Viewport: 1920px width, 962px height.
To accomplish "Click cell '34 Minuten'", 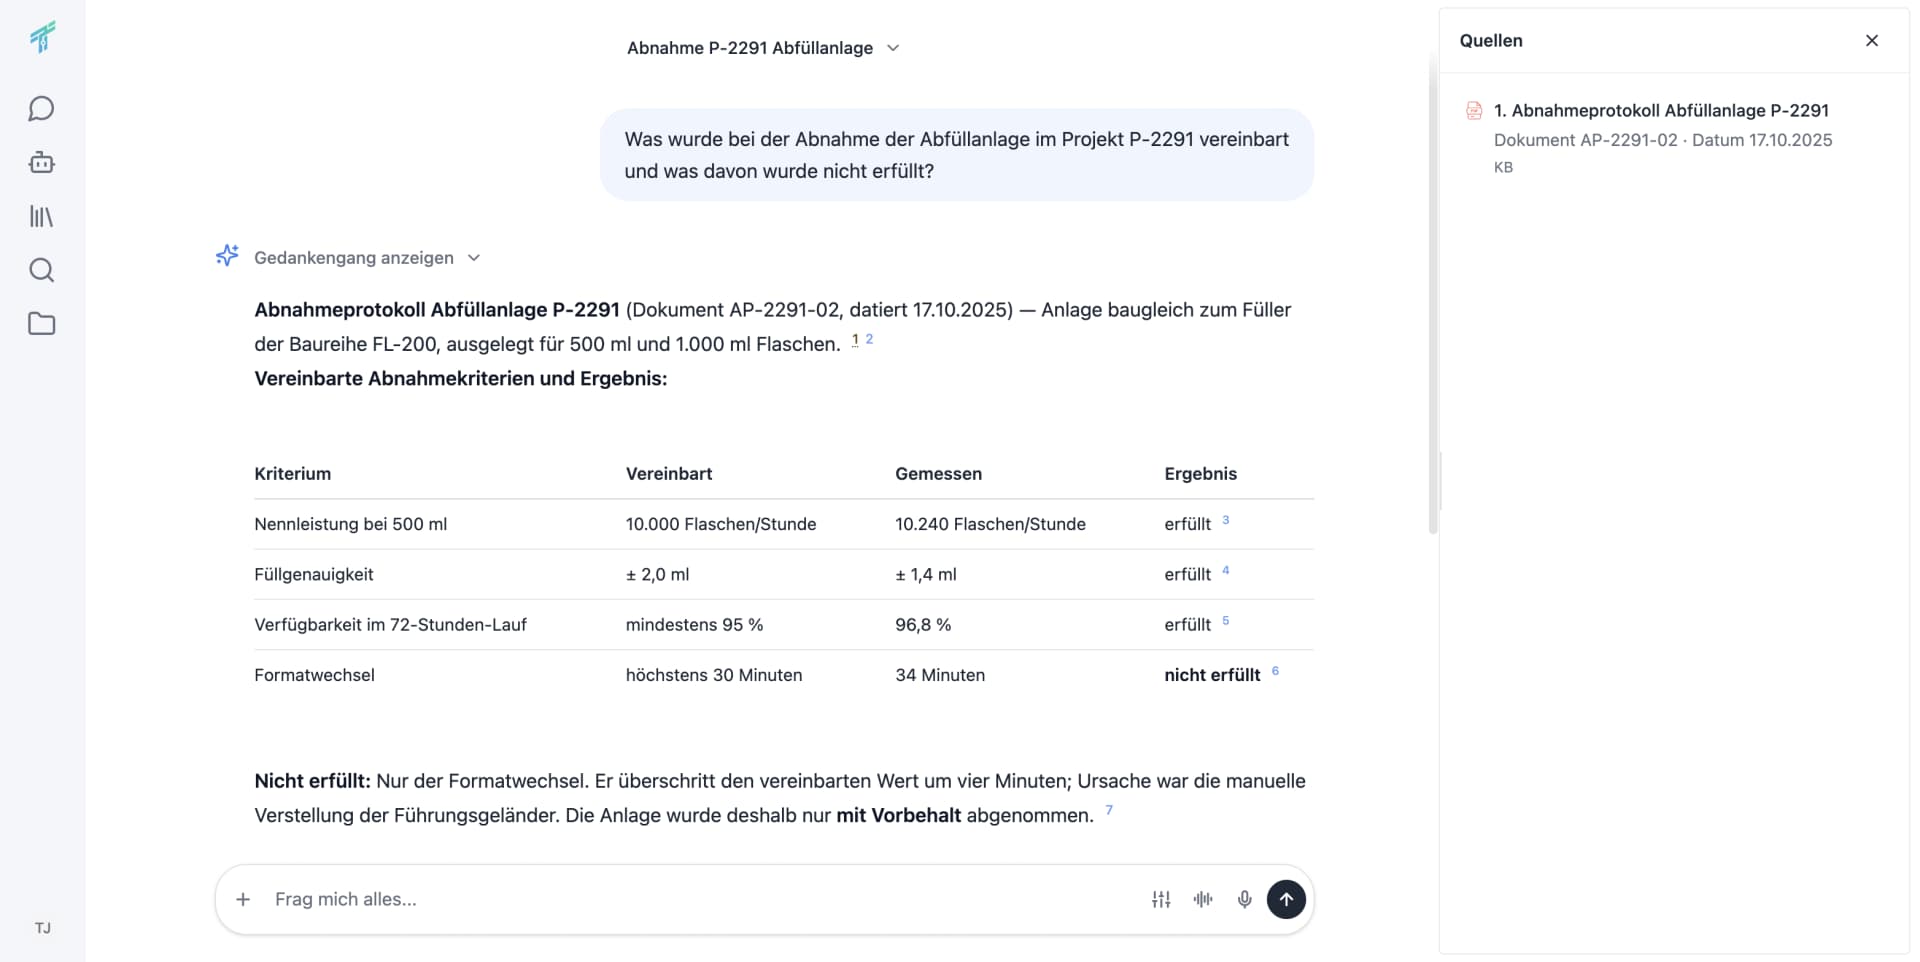I will (940, 675).
